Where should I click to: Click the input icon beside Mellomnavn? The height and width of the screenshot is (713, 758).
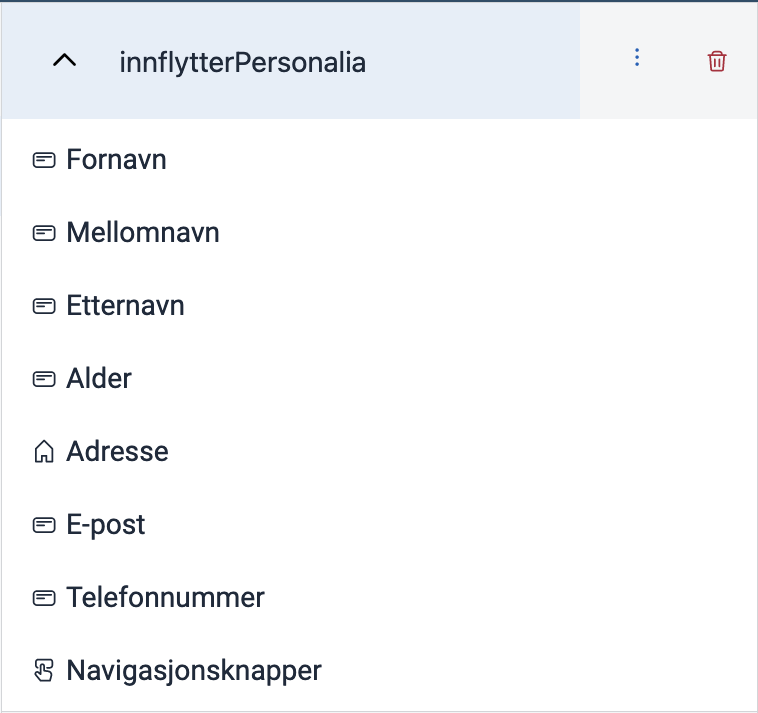pyautogui.click(x=44, y=233)
